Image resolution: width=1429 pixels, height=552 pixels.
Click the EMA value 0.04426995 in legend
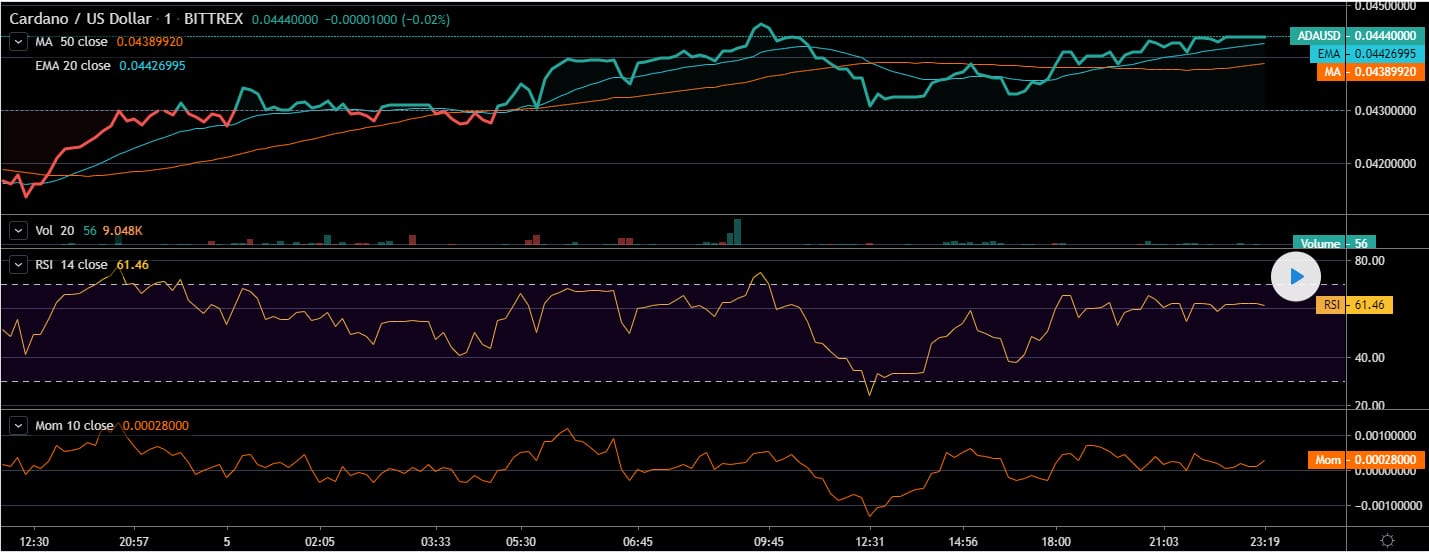coord(152,65)
